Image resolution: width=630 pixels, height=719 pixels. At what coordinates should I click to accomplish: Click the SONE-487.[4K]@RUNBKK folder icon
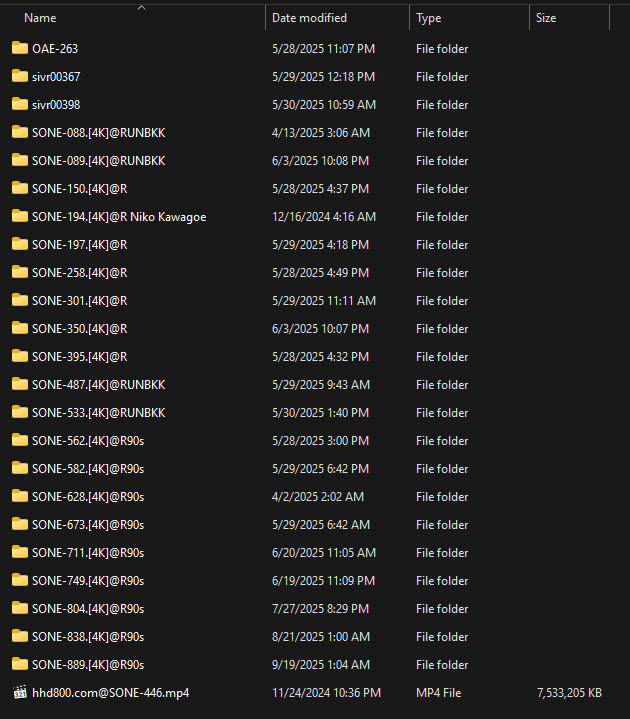pos(20,383)
